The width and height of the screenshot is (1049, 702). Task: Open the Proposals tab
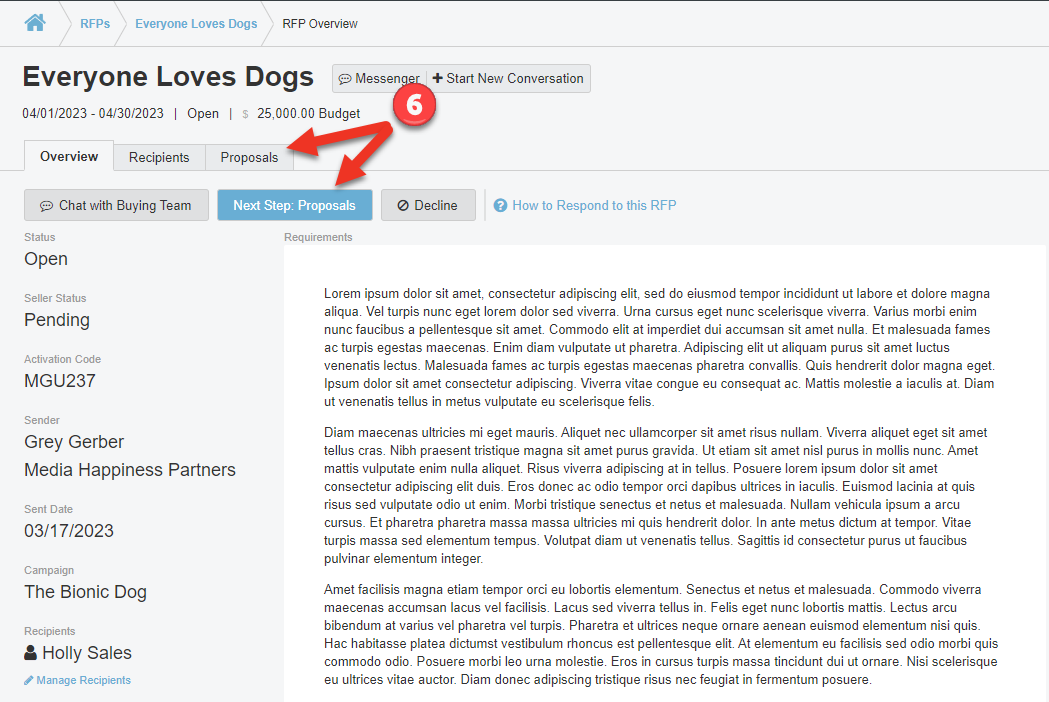(x=249, y=157)
